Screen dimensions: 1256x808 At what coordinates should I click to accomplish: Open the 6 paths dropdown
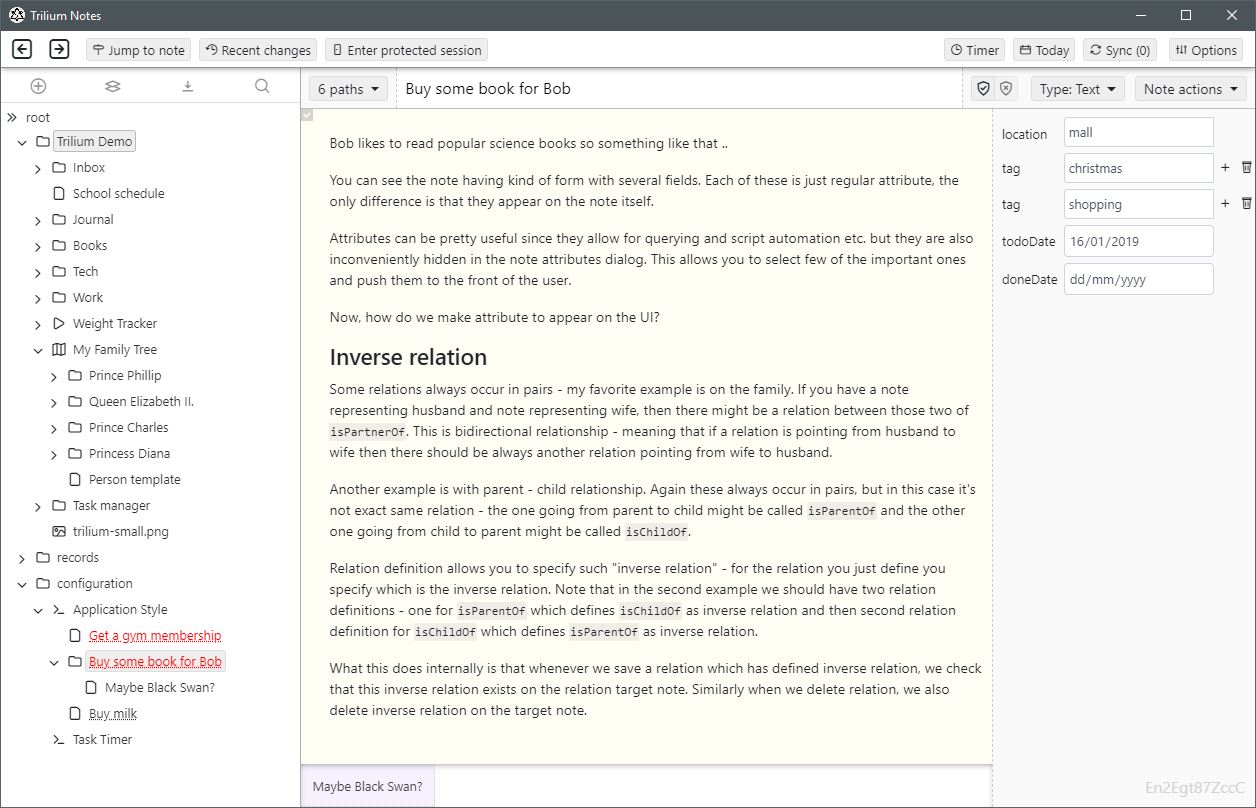point(348,89)
